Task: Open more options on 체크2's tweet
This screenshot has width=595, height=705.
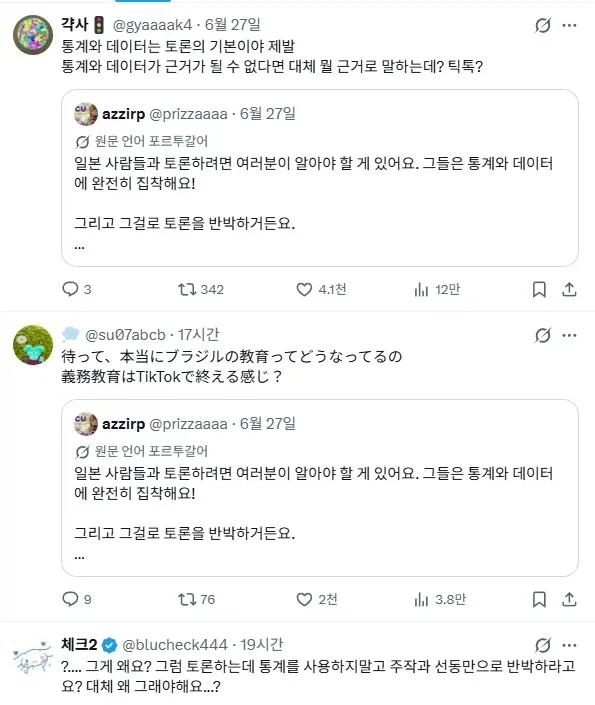Action: click(x=569, y=645)
